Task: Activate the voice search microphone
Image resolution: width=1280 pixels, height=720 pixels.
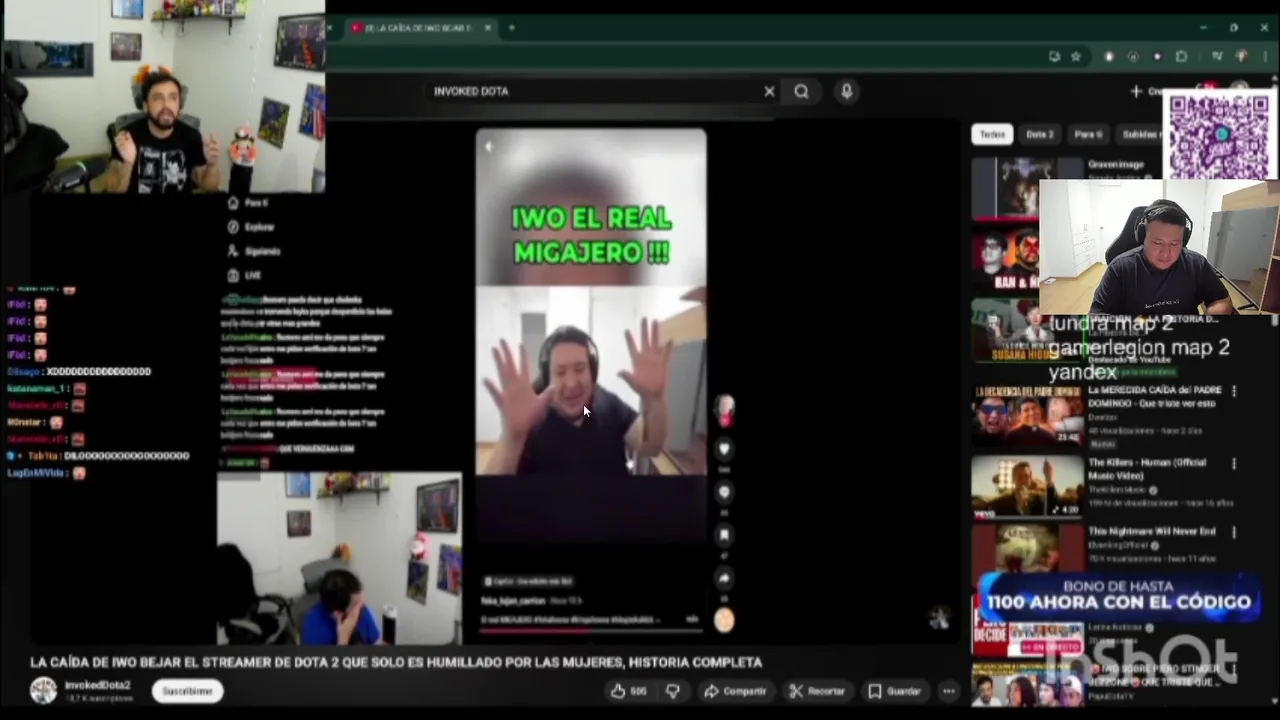Action: (x=847, y=91)
